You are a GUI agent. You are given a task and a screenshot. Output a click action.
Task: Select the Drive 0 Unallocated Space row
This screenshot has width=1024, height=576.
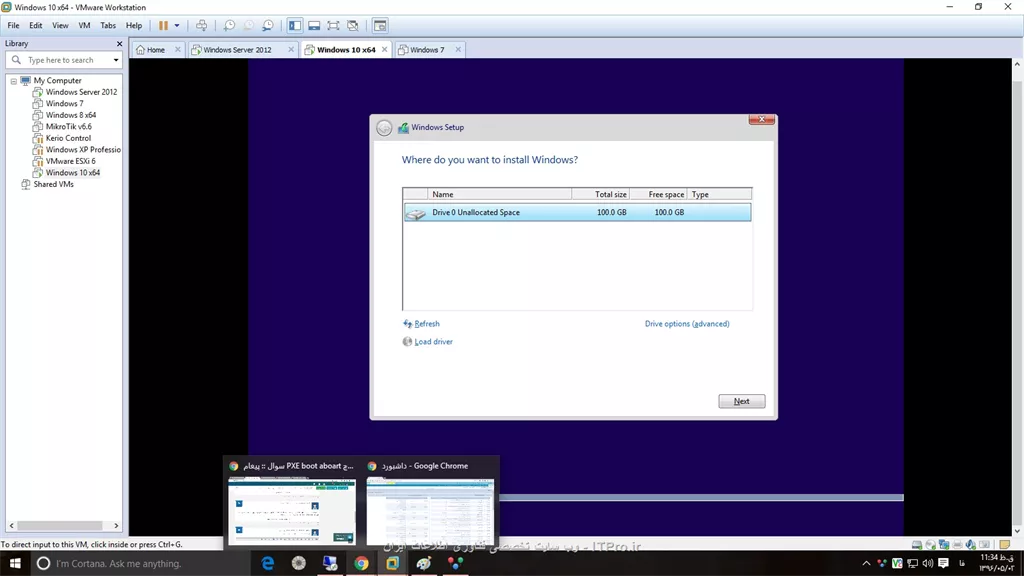tap(577, 212)
